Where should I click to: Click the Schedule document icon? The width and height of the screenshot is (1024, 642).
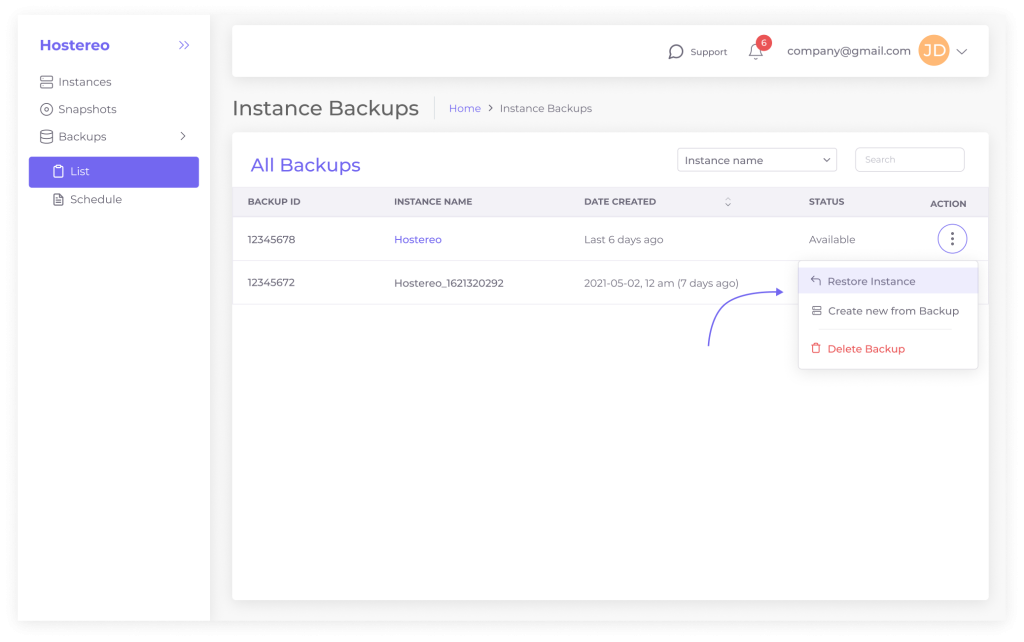58,199
